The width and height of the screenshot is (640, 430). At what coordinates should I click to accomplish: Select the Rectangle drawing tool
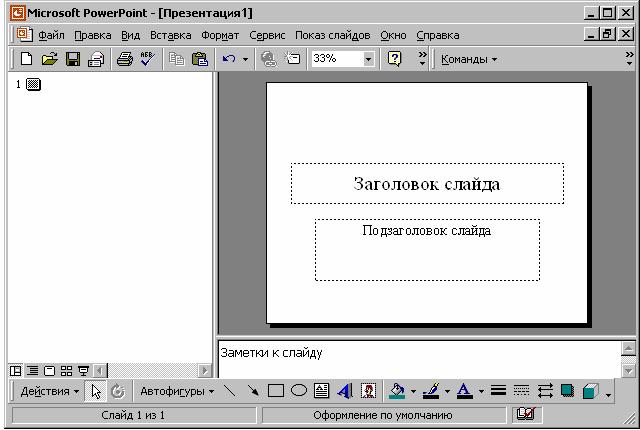point(276,391)
